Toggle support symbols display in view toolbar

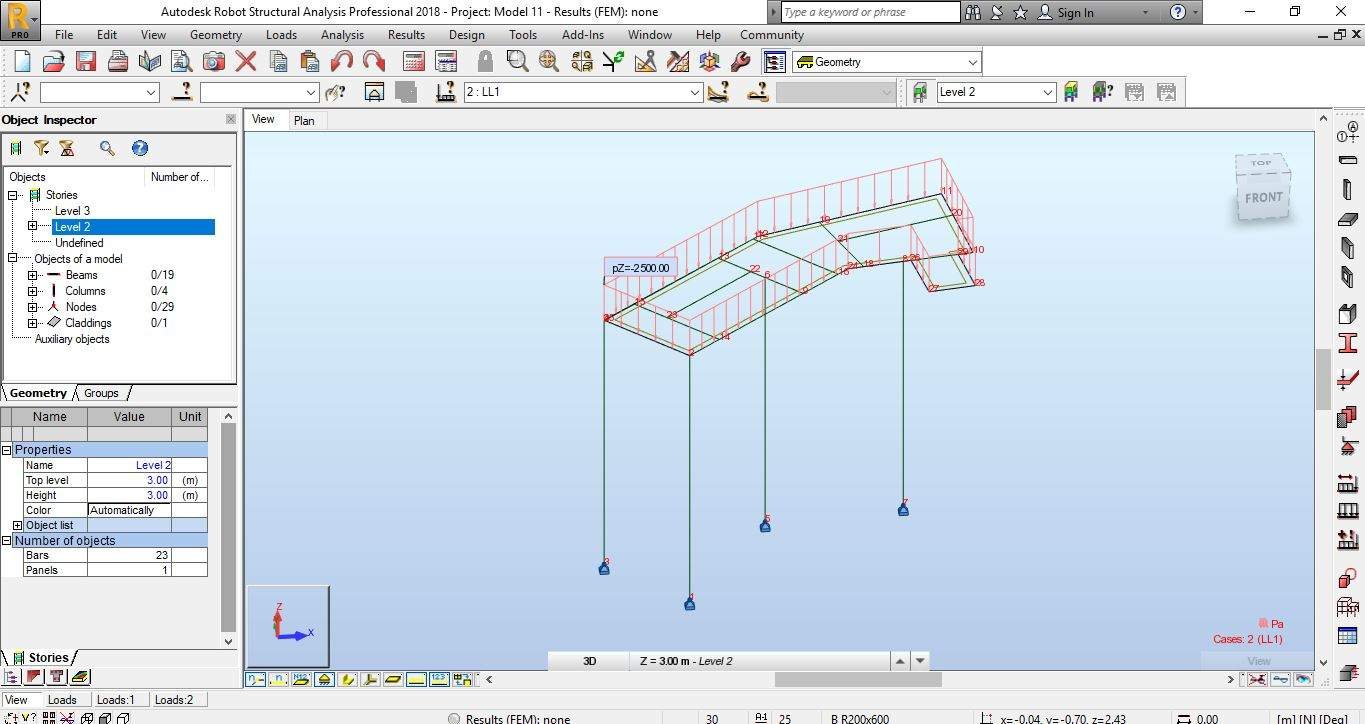pos(324,679)
